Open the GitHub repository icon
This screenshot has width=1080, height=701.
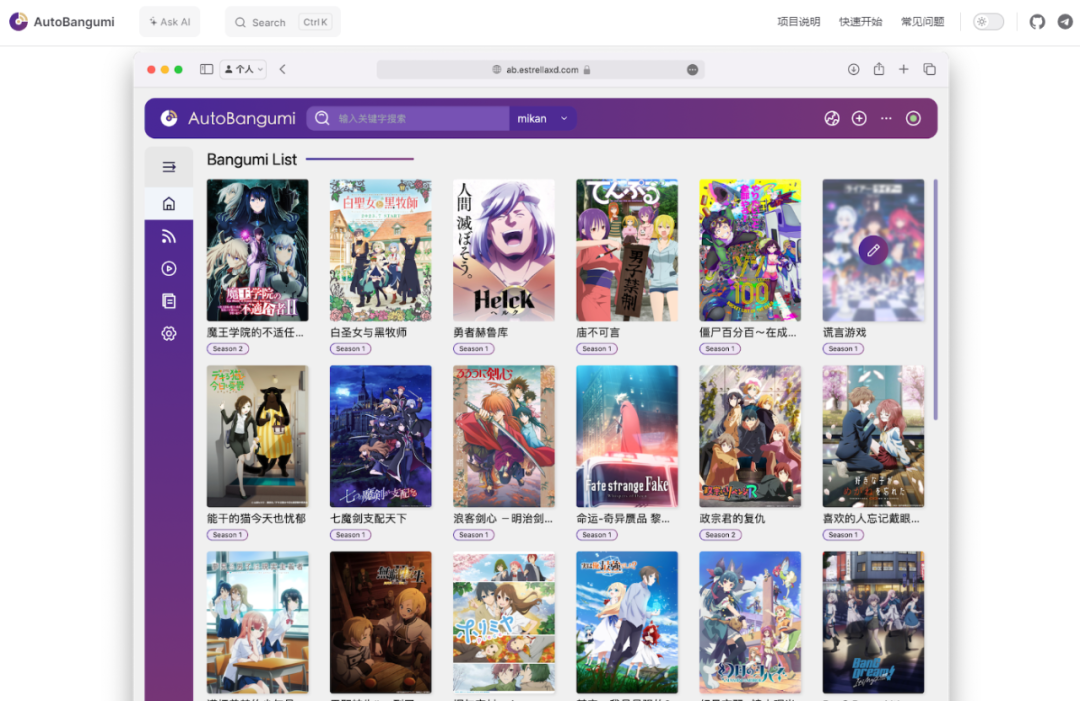coord(1037,22)
